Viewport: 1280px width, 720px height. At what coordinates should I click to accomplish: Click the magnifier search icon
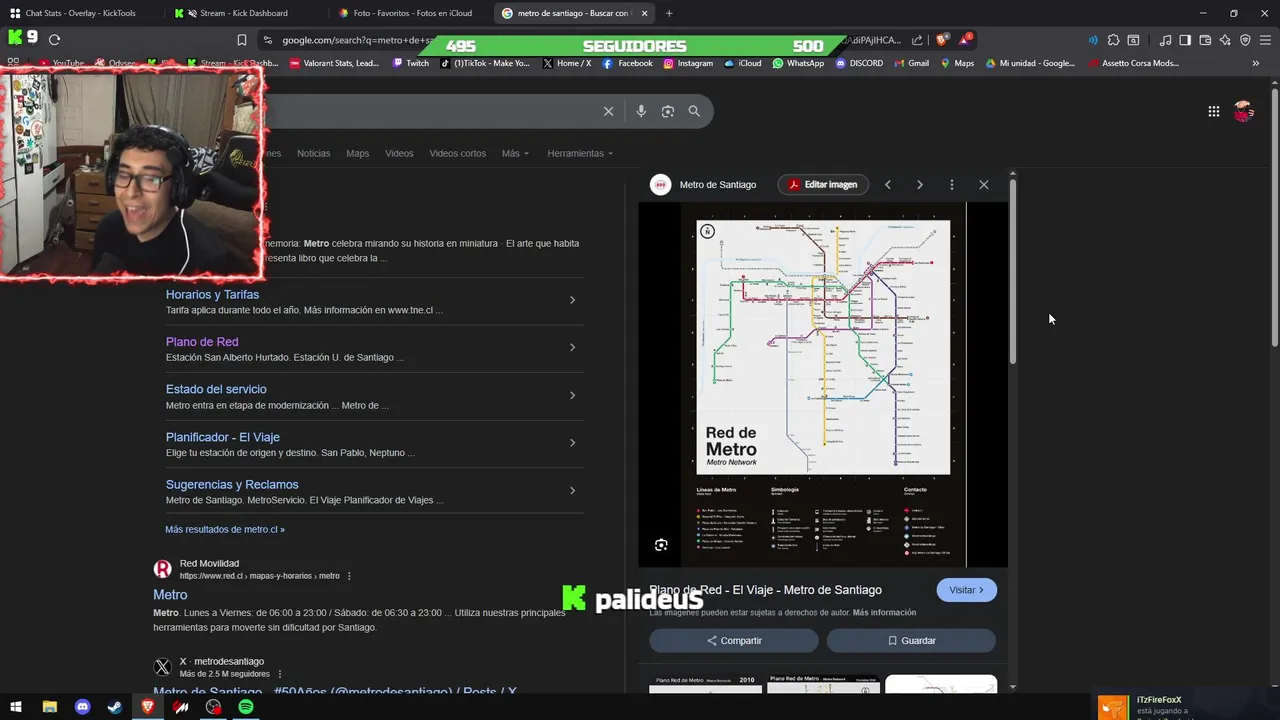pos(694,111)
